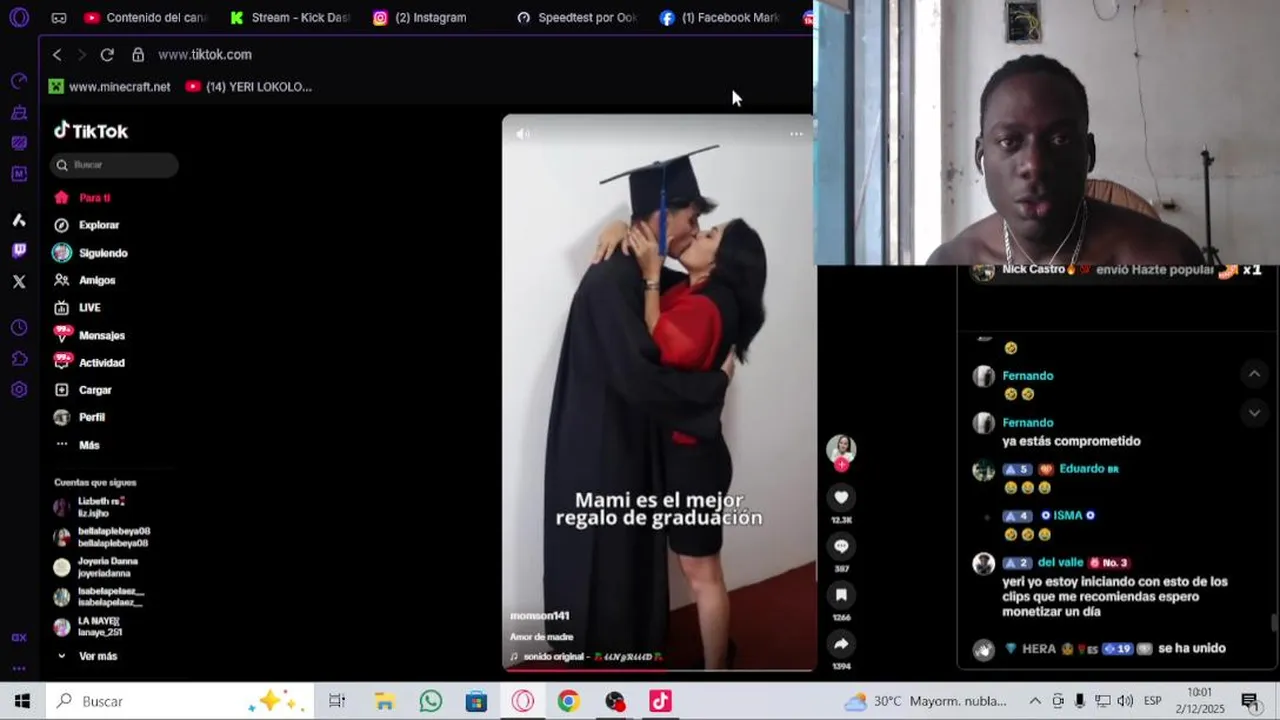
Task: Open Perfil page
Action: [80, 417]
